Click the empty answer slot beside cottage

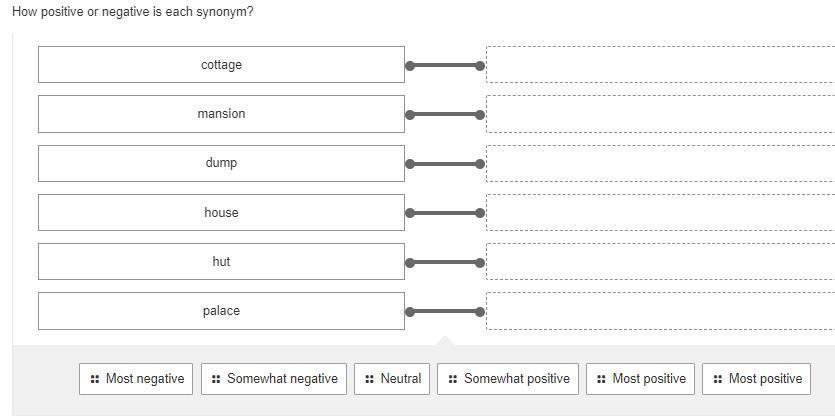coord(660,64)
